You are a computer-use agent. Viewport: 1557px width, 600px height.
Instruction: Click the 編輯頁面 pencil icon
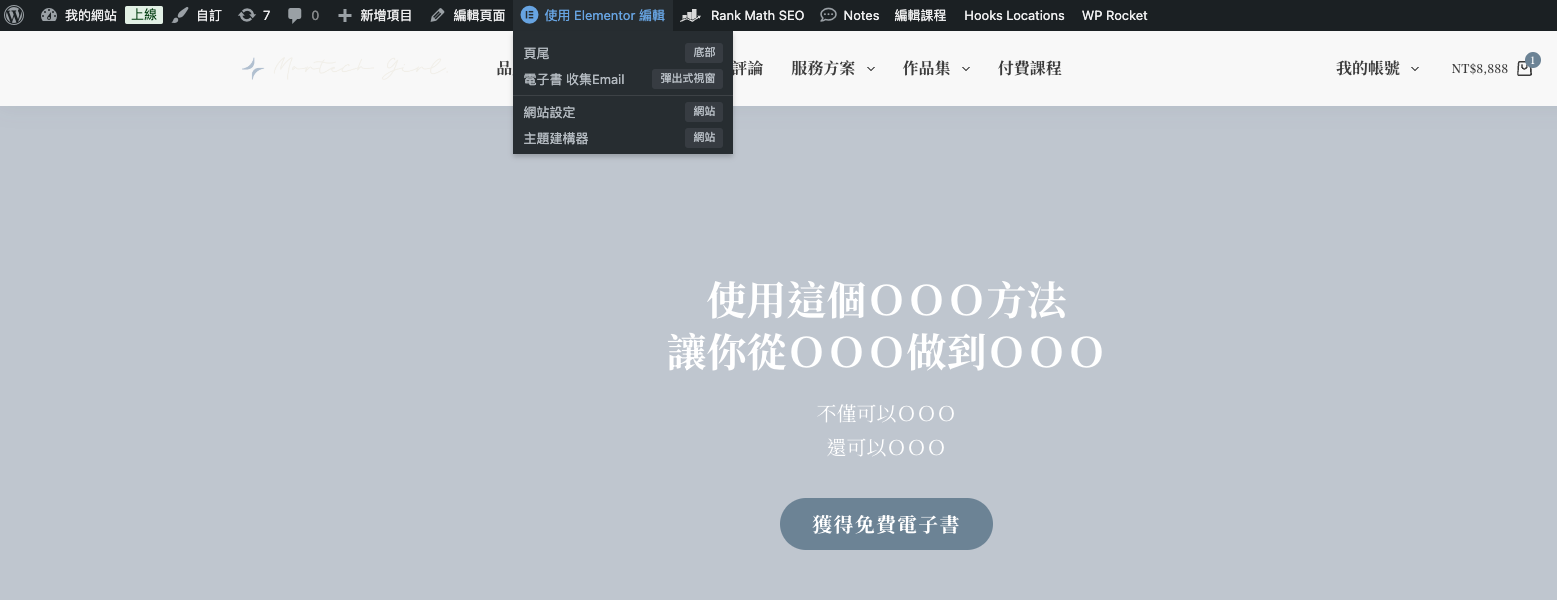tap(436, 15)
